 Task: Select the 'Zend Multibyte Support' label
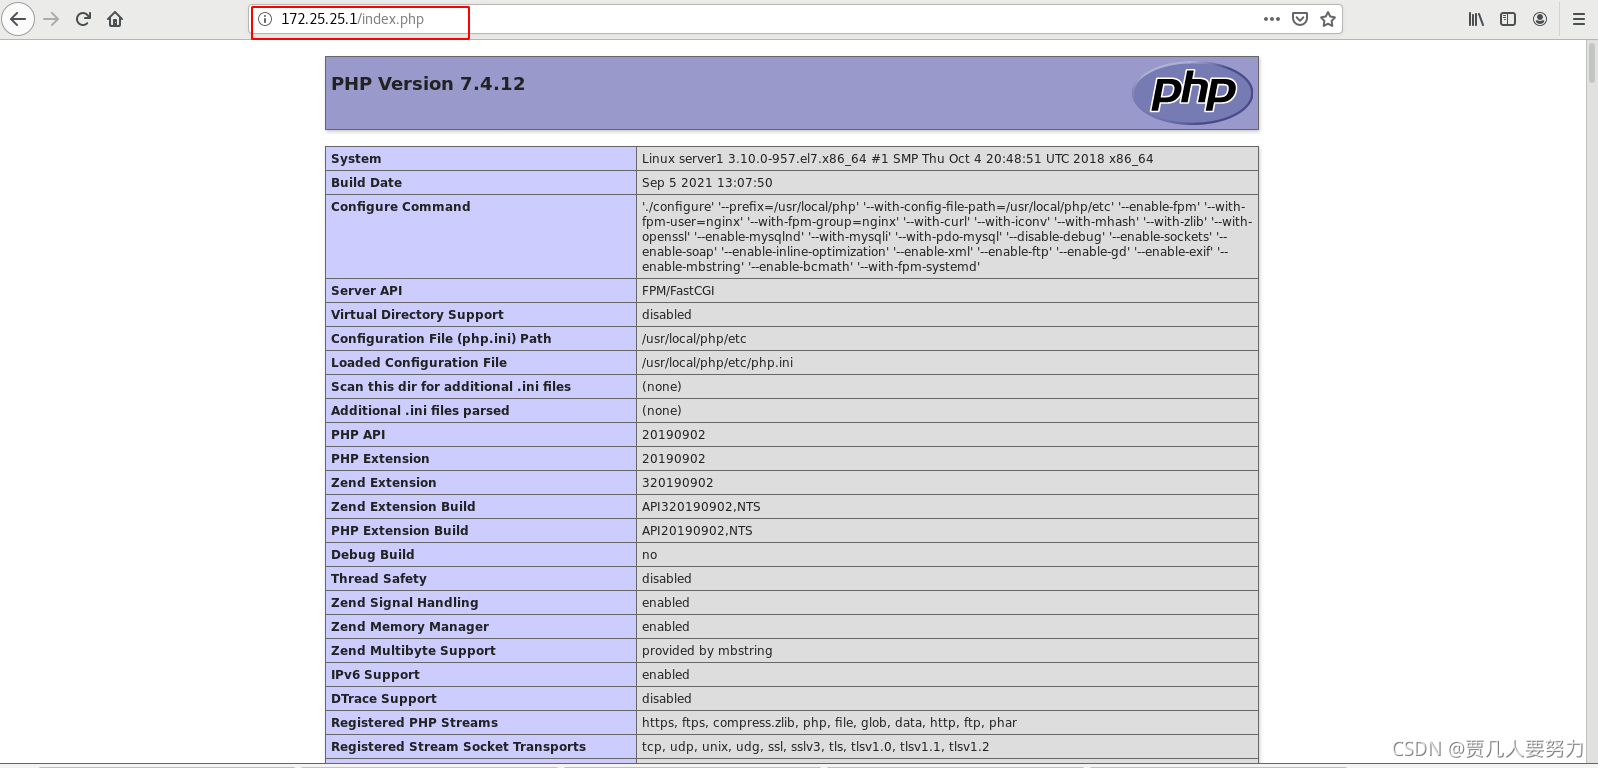[413, 651]
